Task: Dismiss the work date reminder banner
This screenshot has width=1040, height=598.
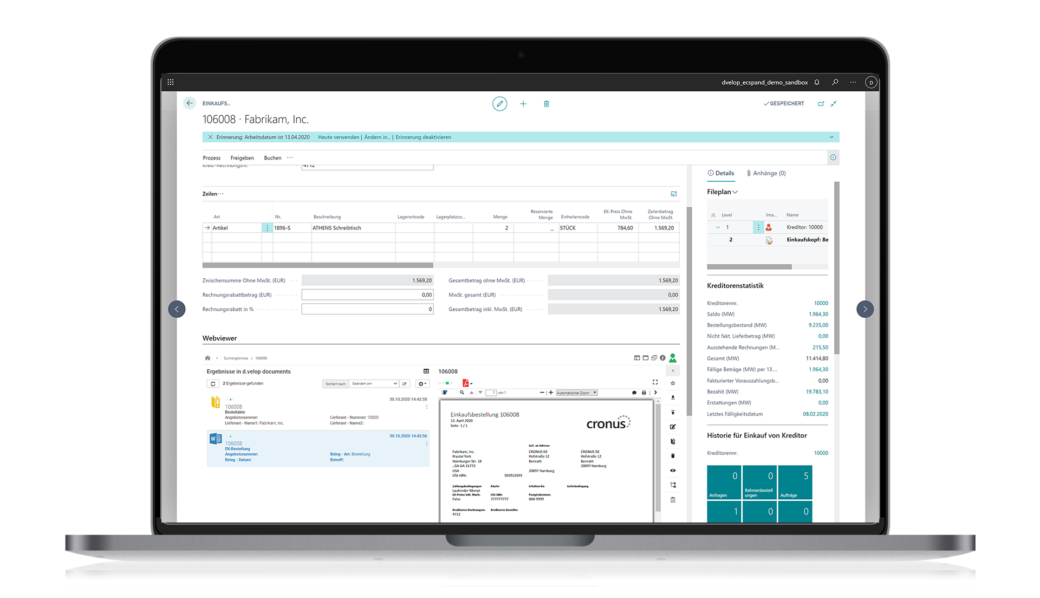Action: pos(210,137)
